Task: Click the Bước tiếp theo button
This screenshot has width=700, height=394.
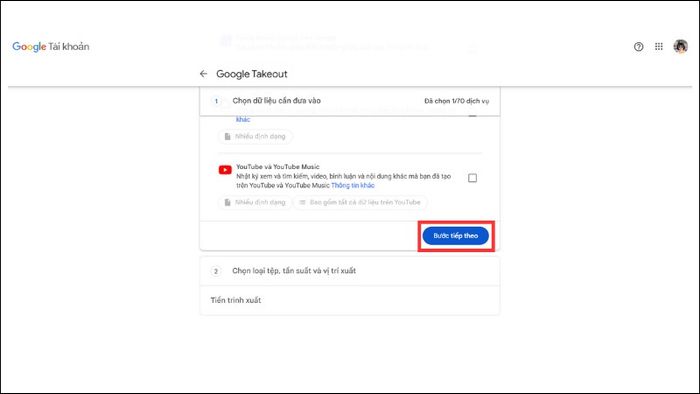Action: tap(455, 236)
